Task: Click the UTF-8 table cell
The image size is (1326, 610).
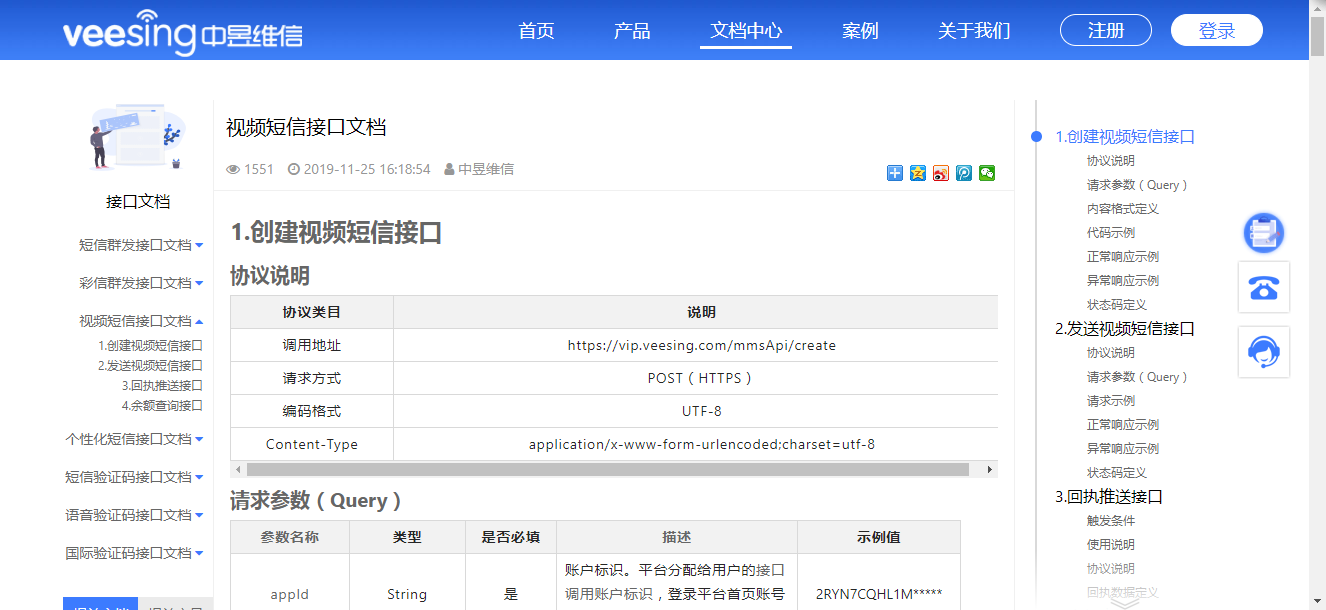Action: [701, 411]
